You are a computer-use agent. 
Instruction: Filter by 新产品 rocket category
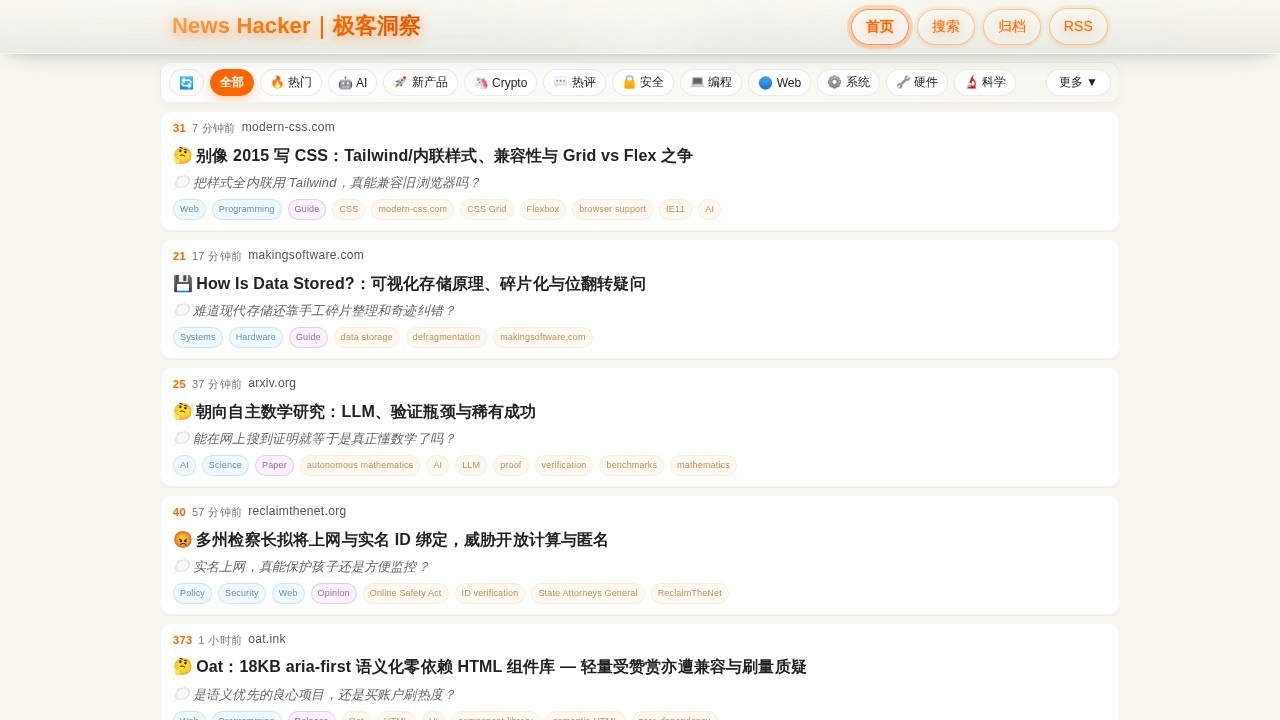click(x=420, y=83)
